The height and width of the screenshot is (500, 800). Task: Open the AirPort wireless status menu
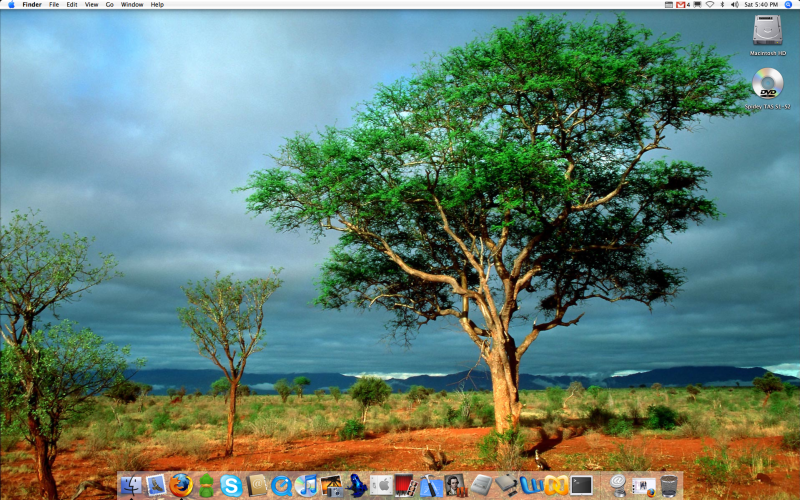click(710, 5)
